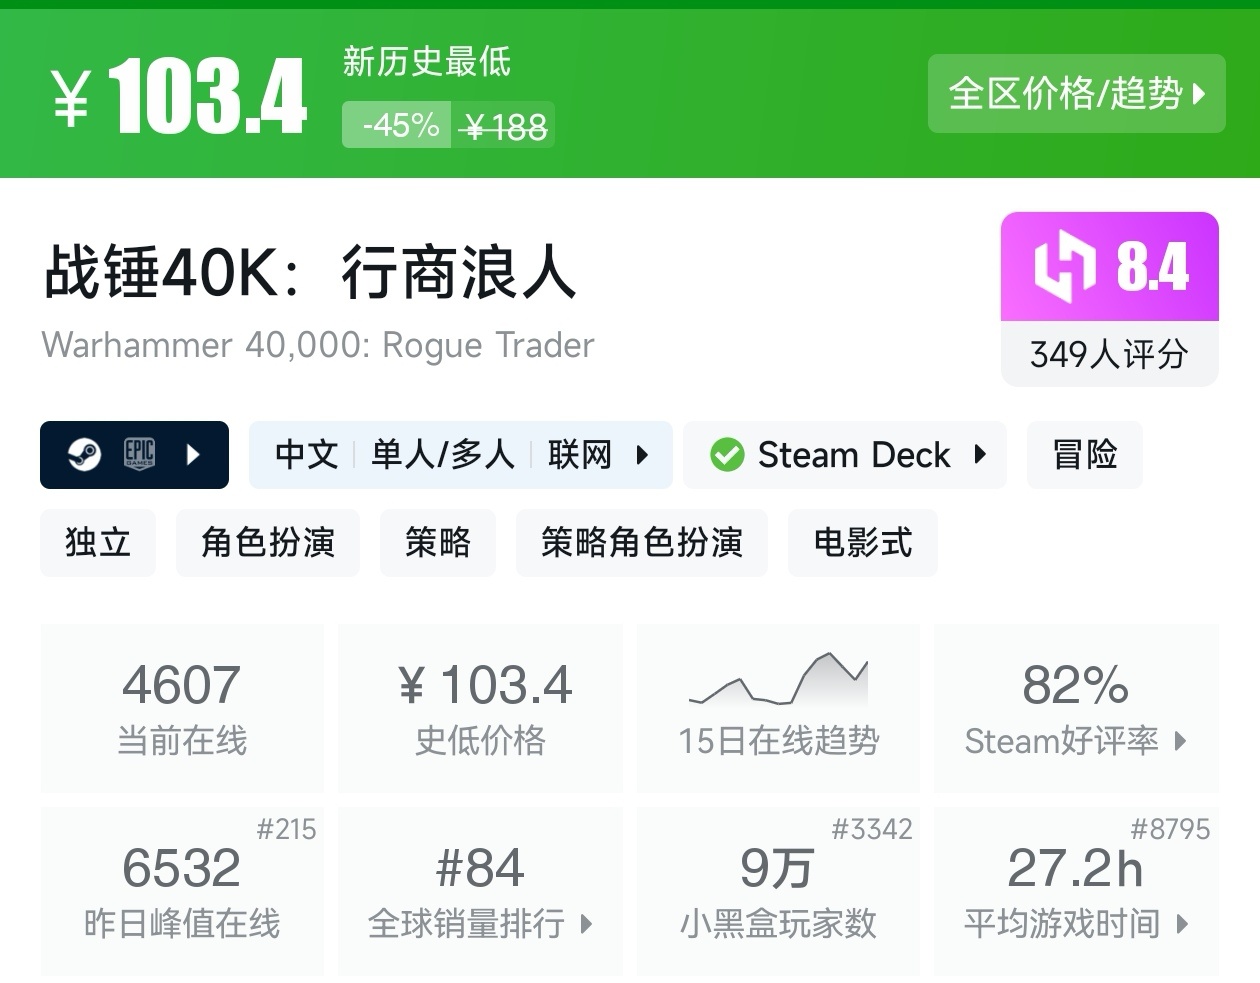Screen dimensions: 1260x983
Task: Expand the Steam/Epic platform selector arrow
Action: click(193, 455)
